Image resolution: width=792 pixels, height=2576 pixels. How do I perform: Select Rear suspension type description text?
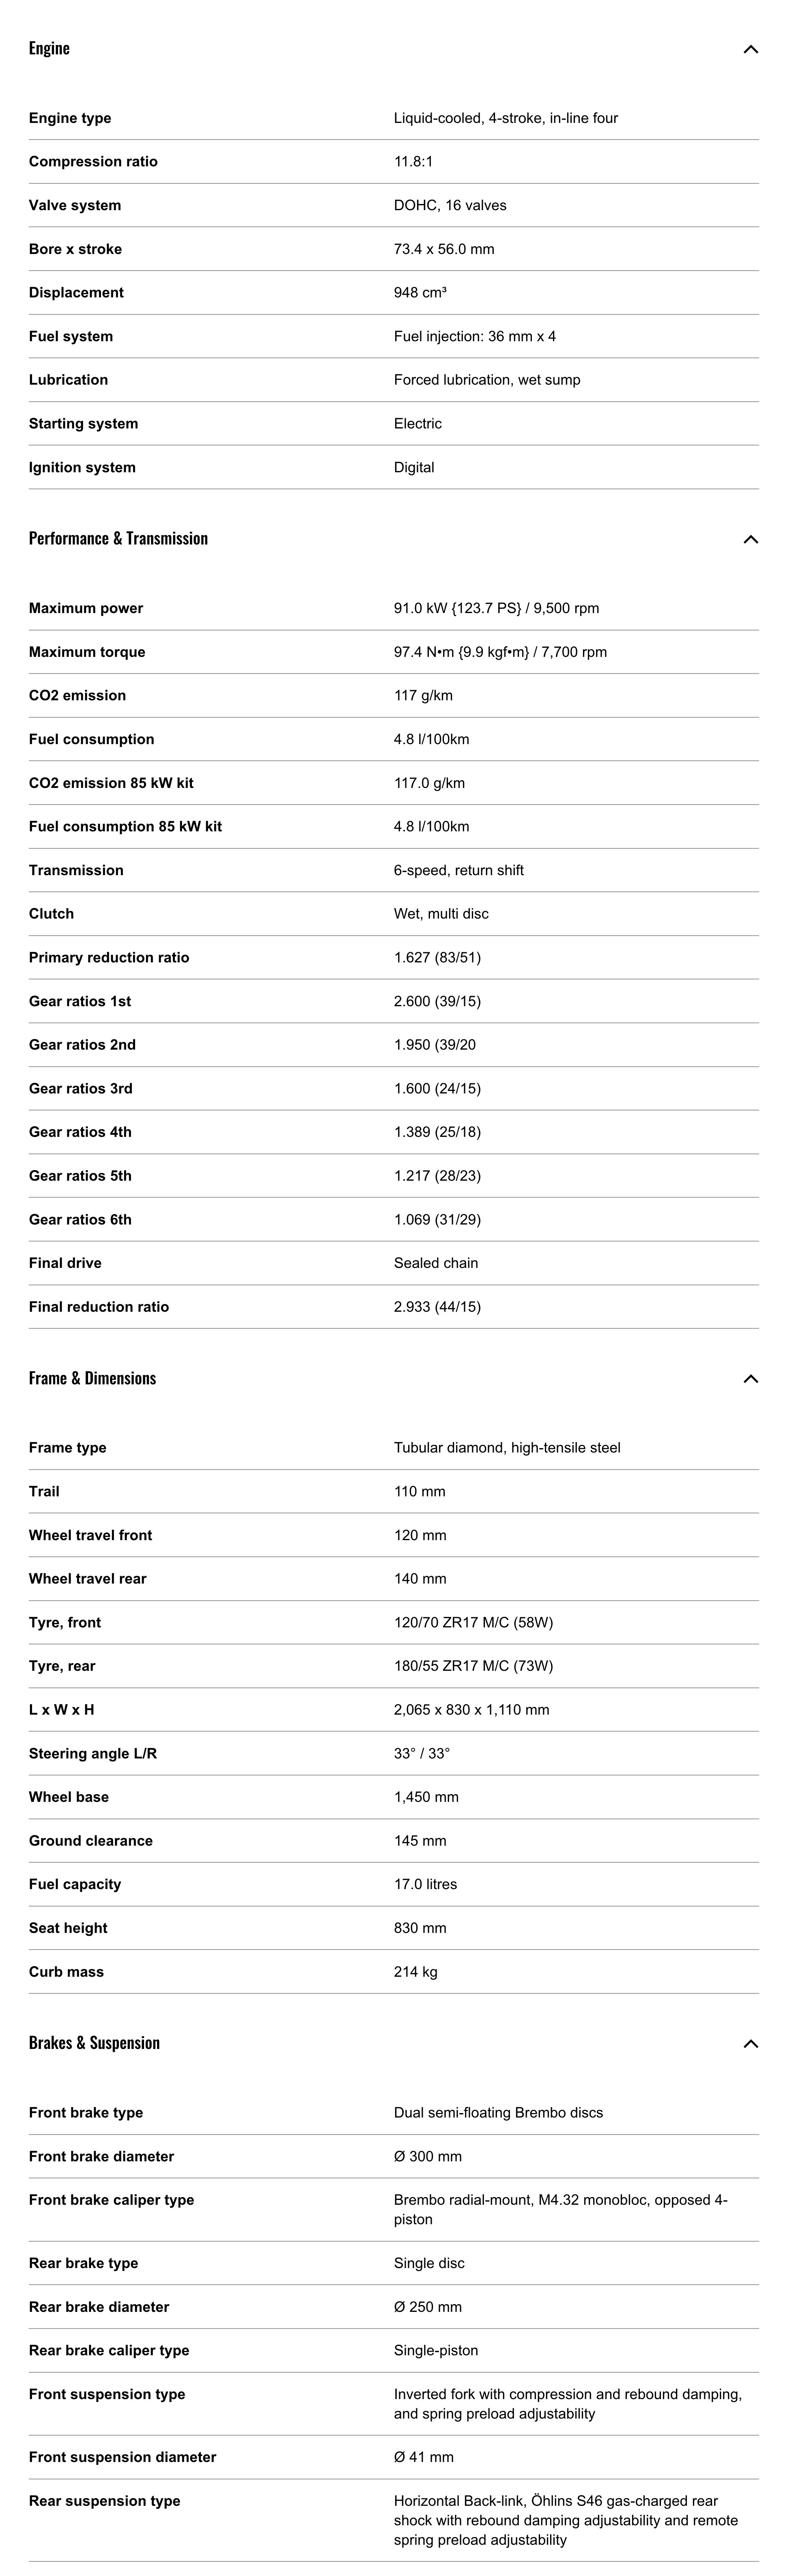tap(566, 2520)
